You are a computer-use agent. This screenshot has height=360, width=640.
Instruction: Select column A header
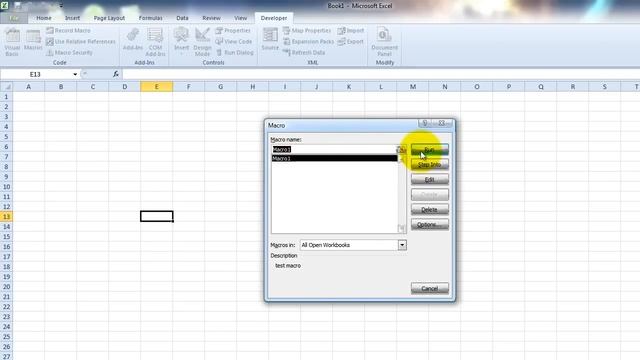[29, 87]
